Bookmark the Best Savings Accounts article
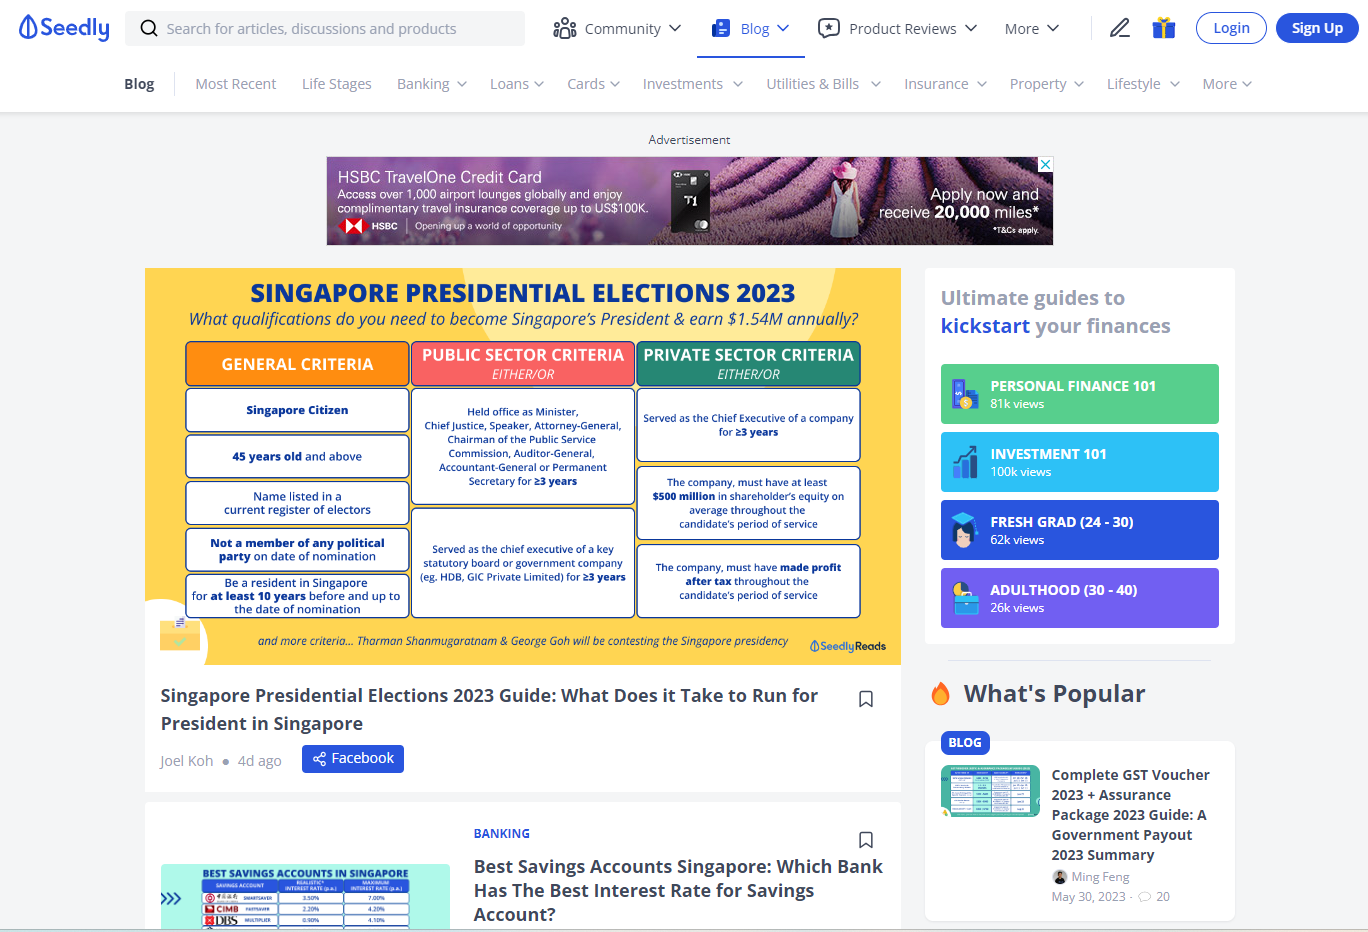The image size is (1368, 932). point(866,840)
